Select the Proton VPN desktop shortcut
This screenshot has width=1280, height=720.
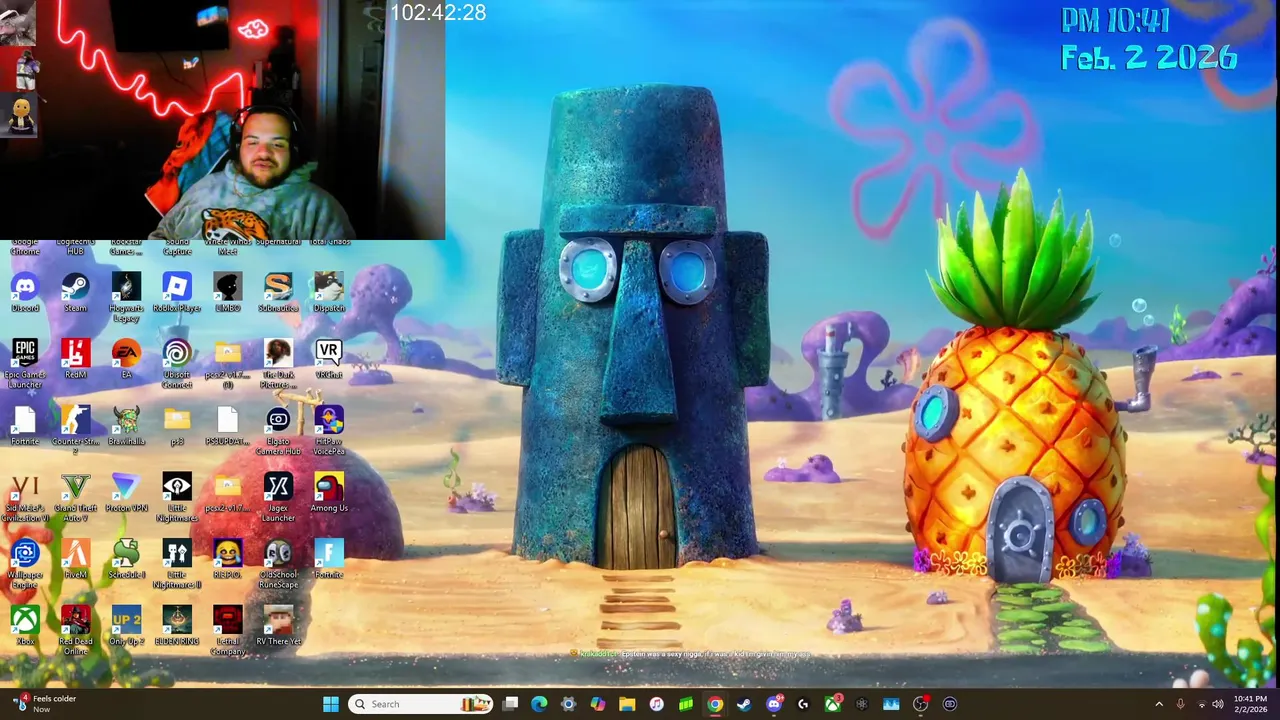[126, 494]
